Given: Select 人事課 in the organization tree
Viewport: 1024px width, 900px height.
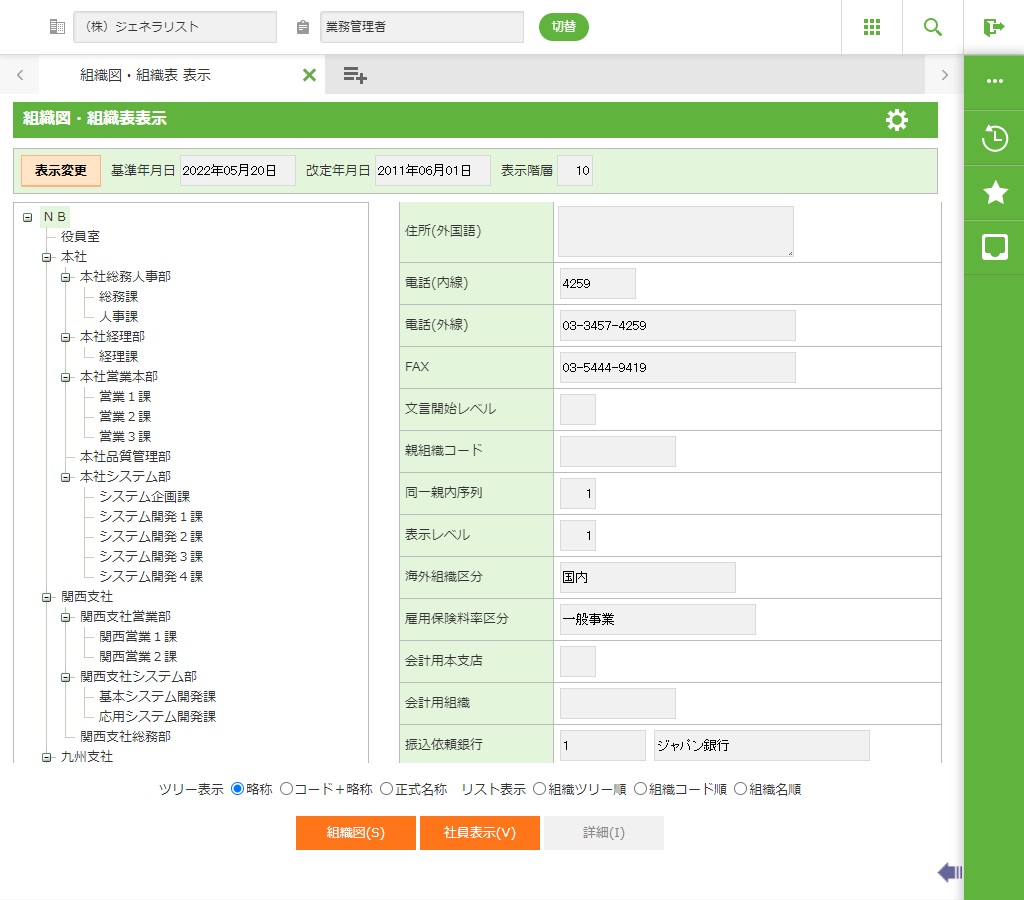Looking at the screenshot, I should 118,316.
